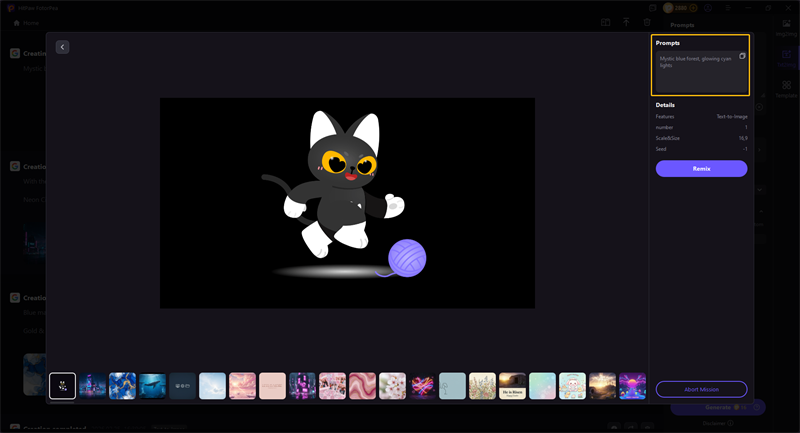
Task: Click the large black cat preview image
Action: [347, 203]
